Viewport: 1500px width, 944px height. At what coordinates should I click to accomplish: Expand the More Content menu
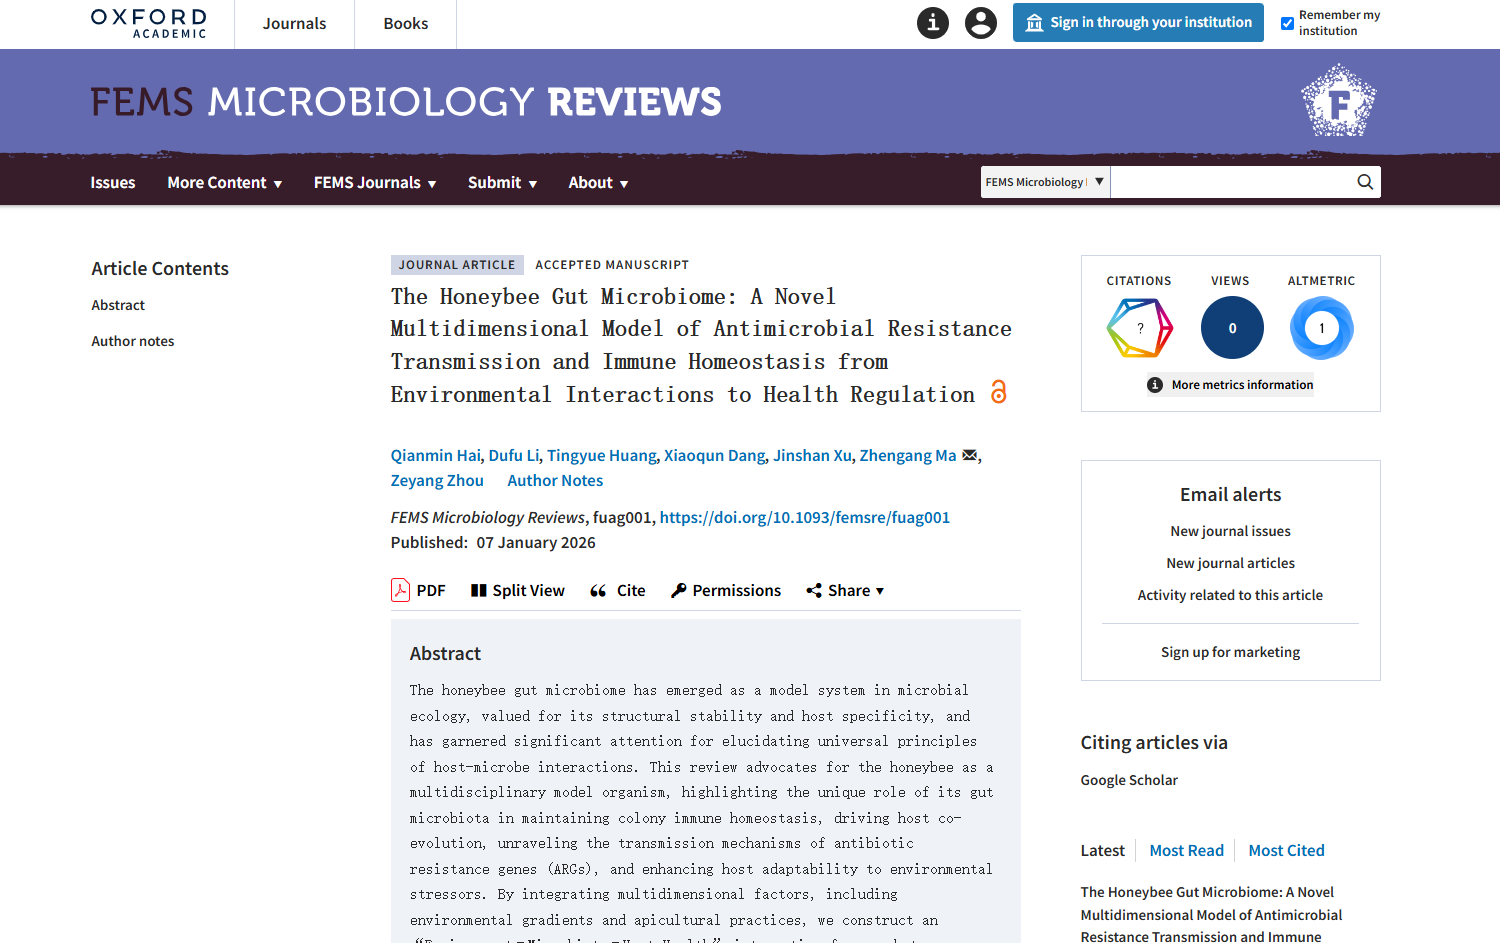coord(224,182)
